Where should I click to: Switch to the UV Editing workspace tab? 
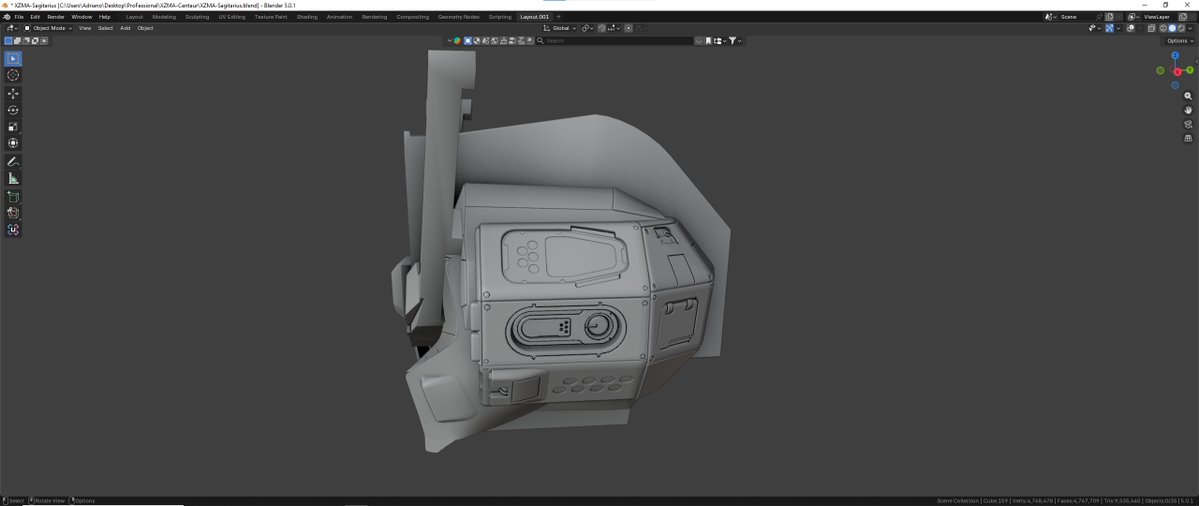pos(232,17)
